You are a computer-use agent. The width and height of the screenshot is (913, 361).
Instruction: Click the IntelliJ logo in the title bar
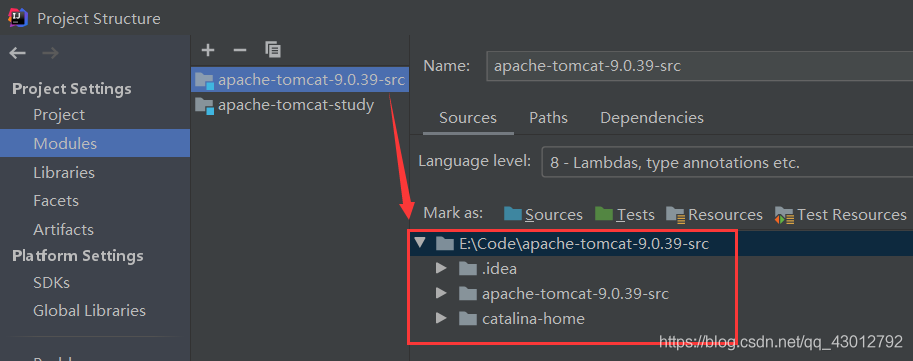pos(17,18)
